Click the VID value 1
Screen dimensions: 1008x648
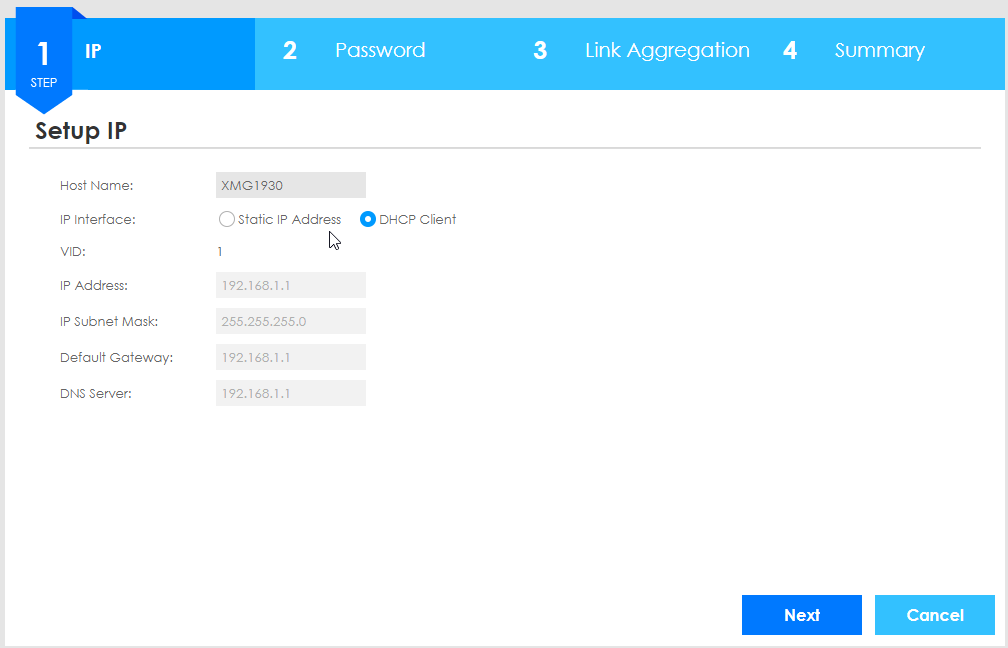220,252
